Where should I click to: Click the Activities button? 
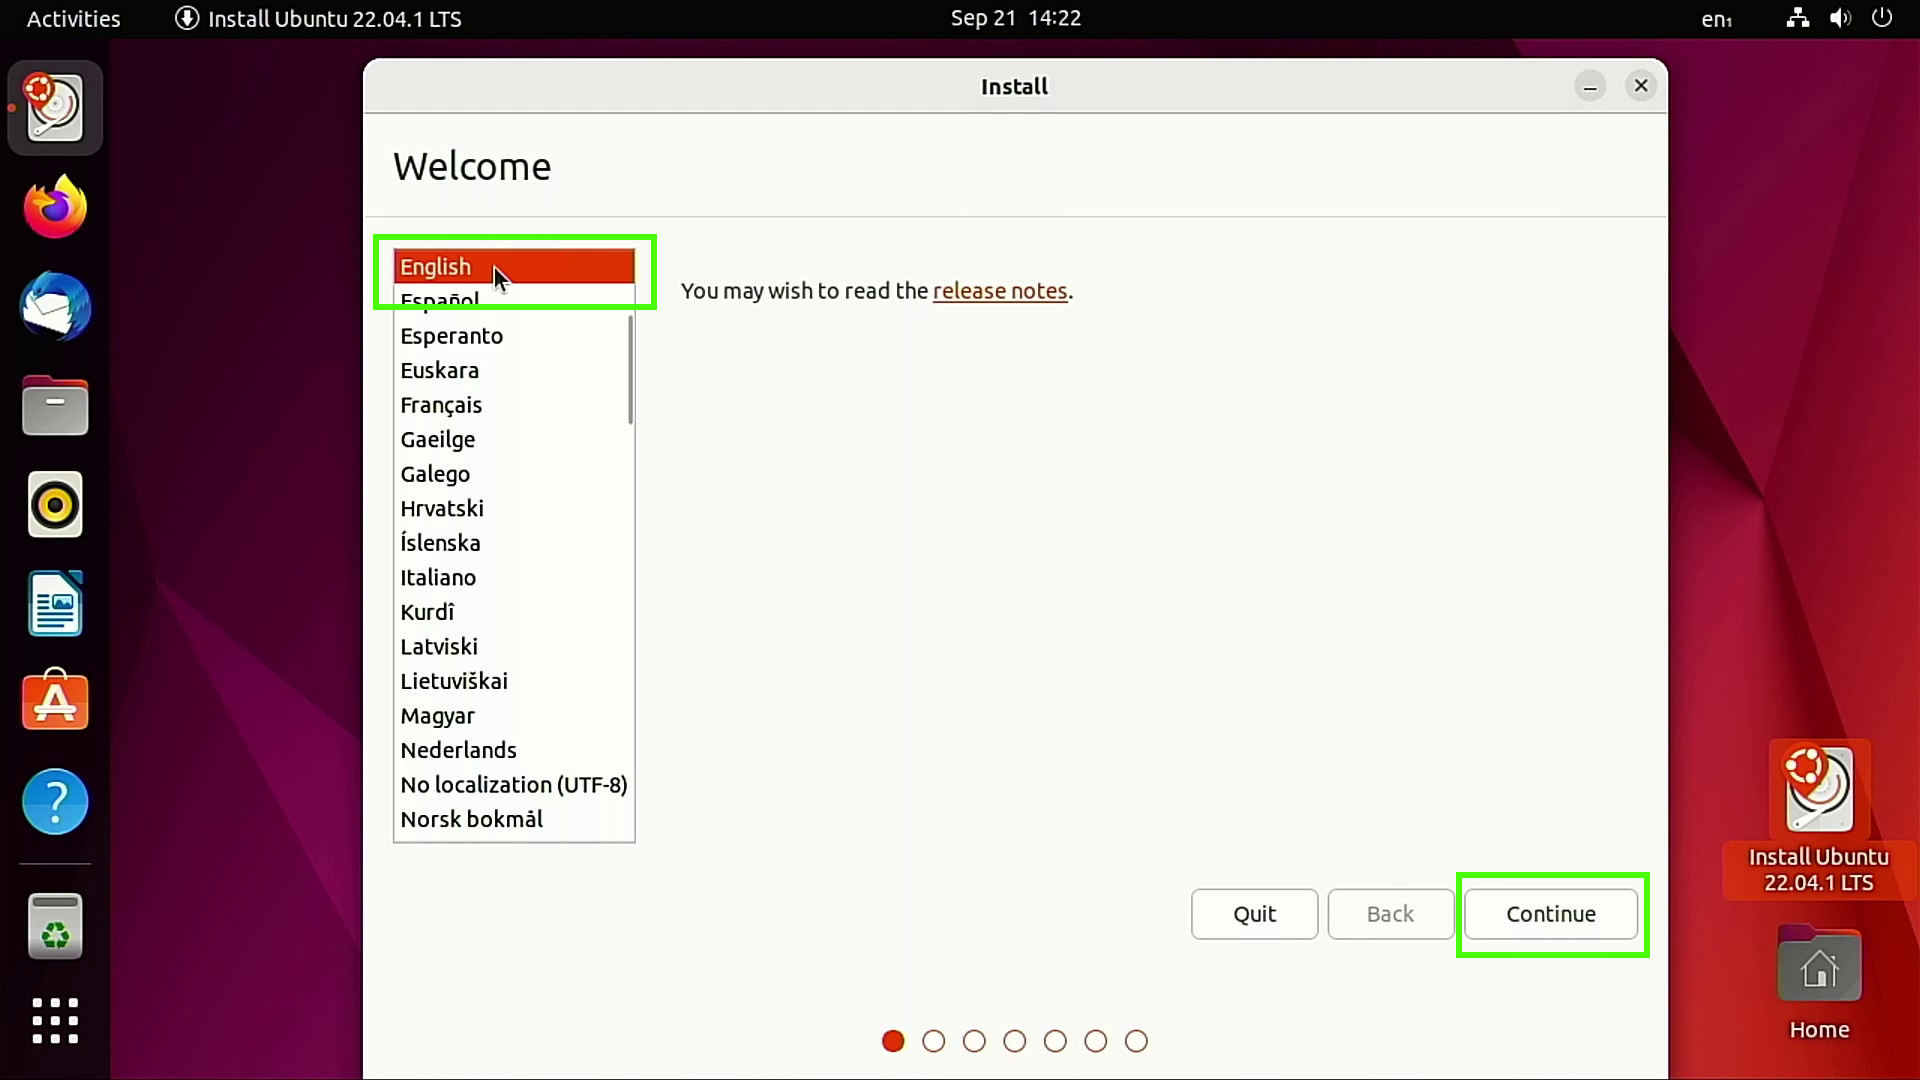coord(73,19)
